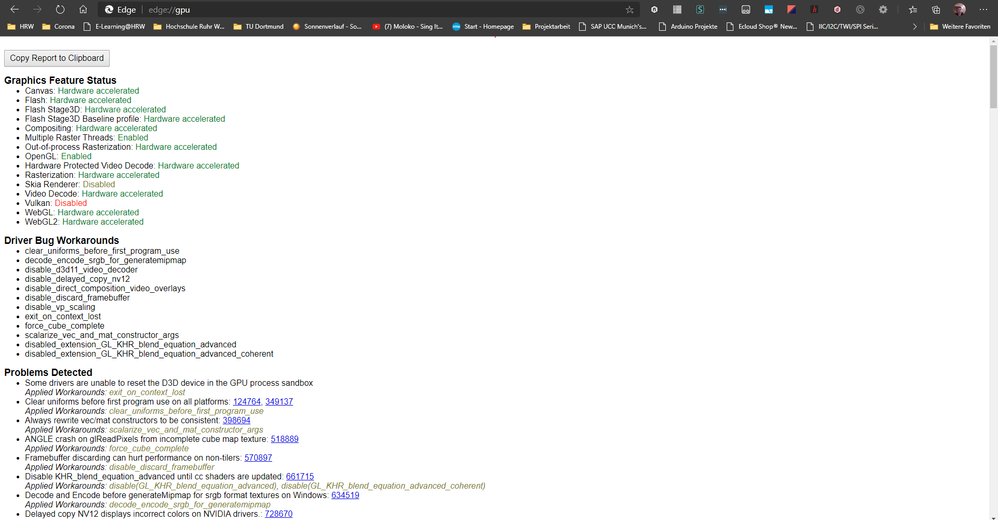
Task: Reload the edge://gpu page
Action: point(60,10)
